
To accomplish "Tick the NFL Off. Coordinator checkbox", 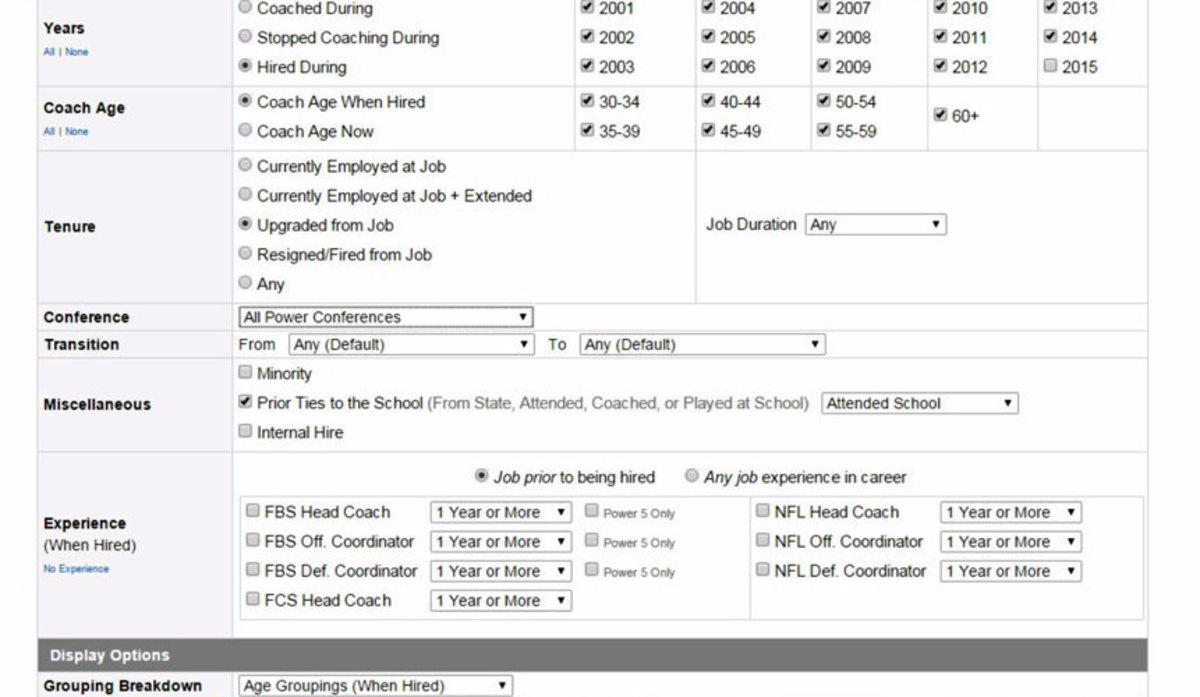I will 763,541.
